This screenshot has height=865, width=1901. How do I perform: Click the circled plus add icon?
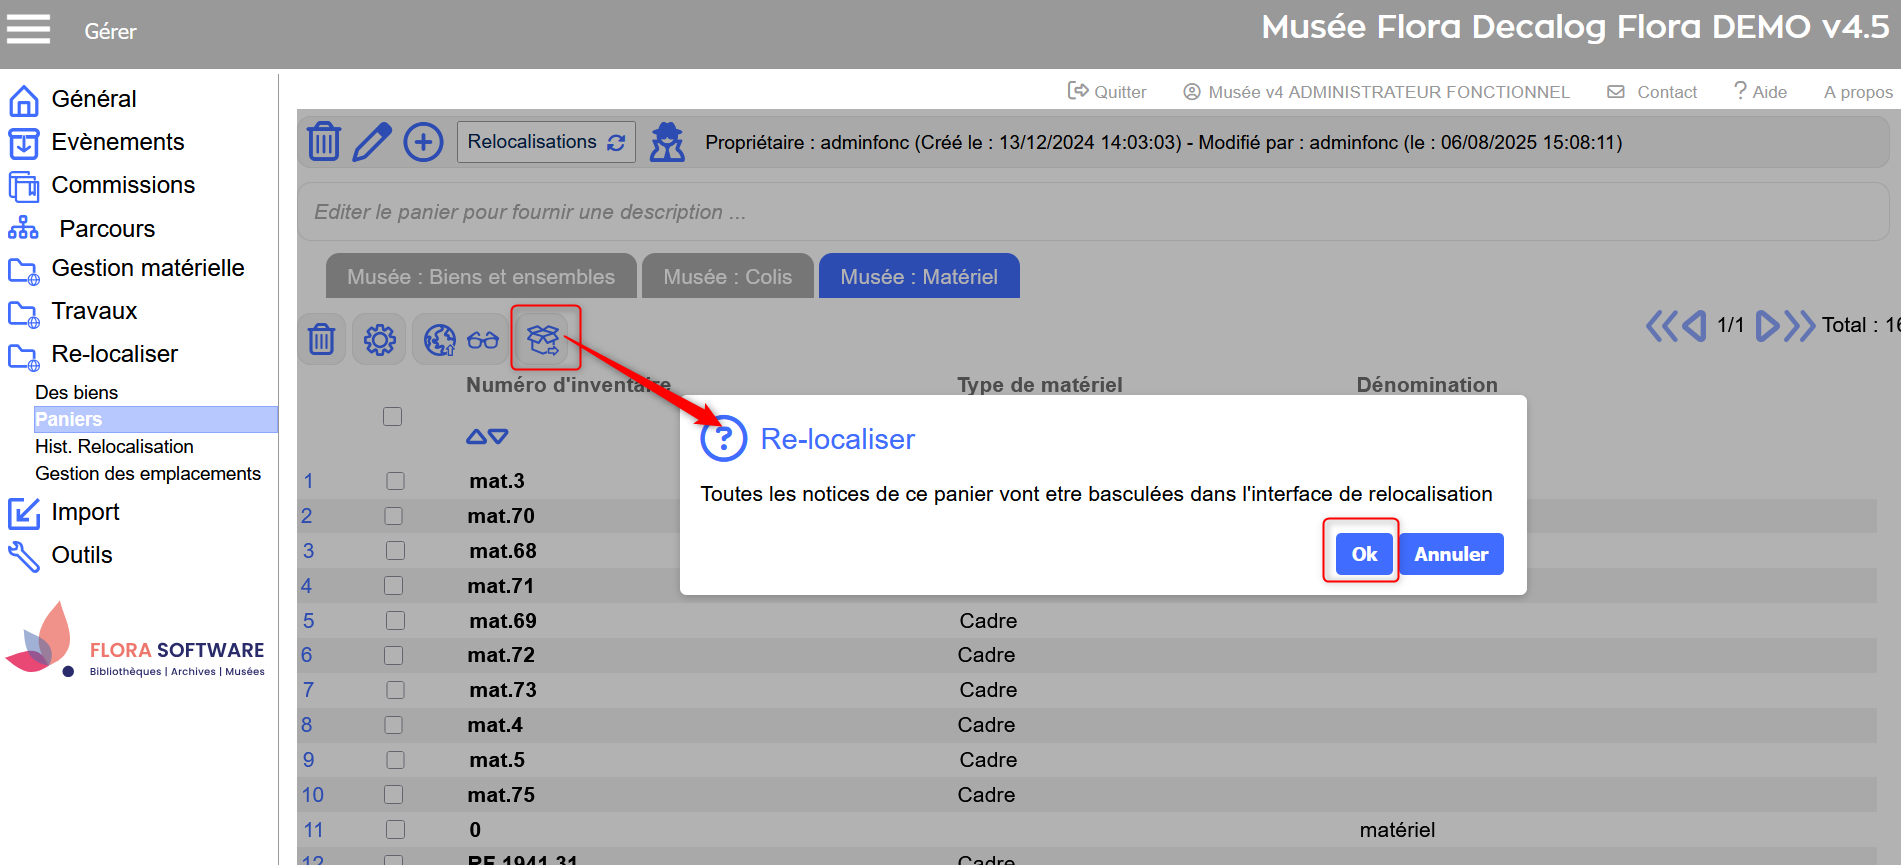pos(423,142)
